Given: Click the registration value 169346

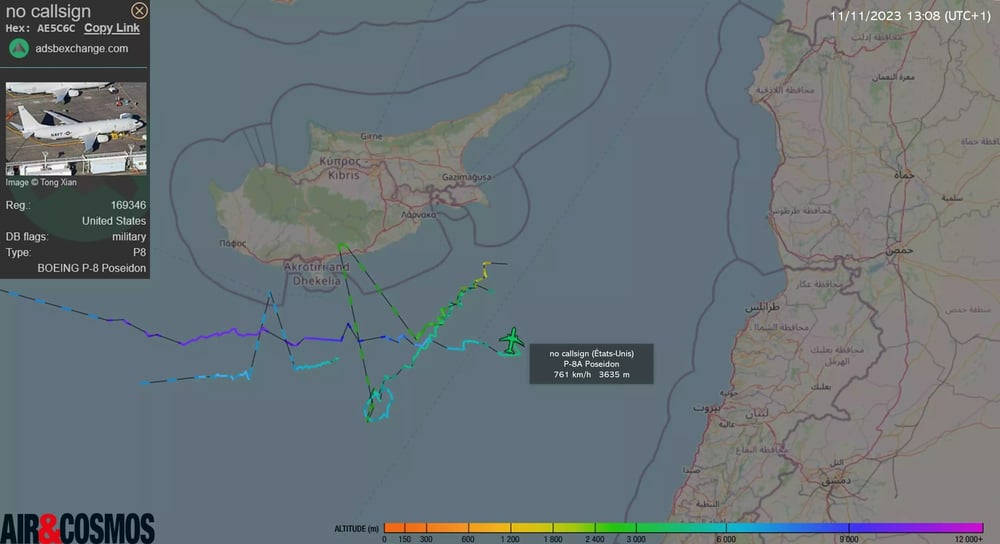Looking at the screenshot, I should [128, 205].
